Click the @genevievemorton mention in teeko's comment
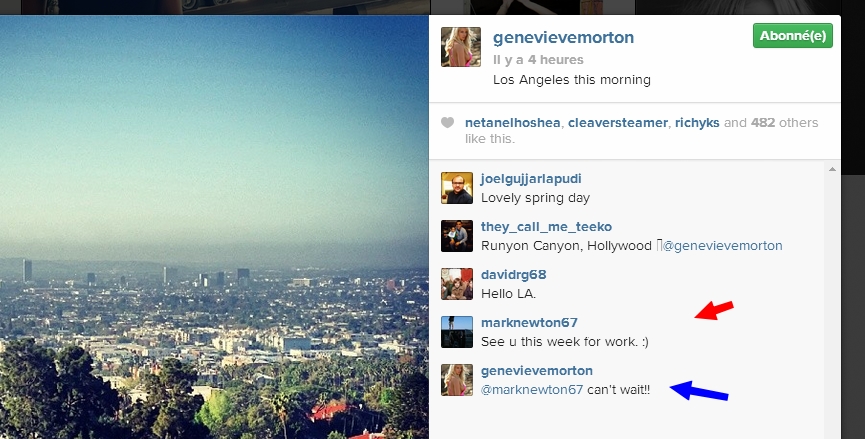 pyautogui.click(x=723, y=245)
